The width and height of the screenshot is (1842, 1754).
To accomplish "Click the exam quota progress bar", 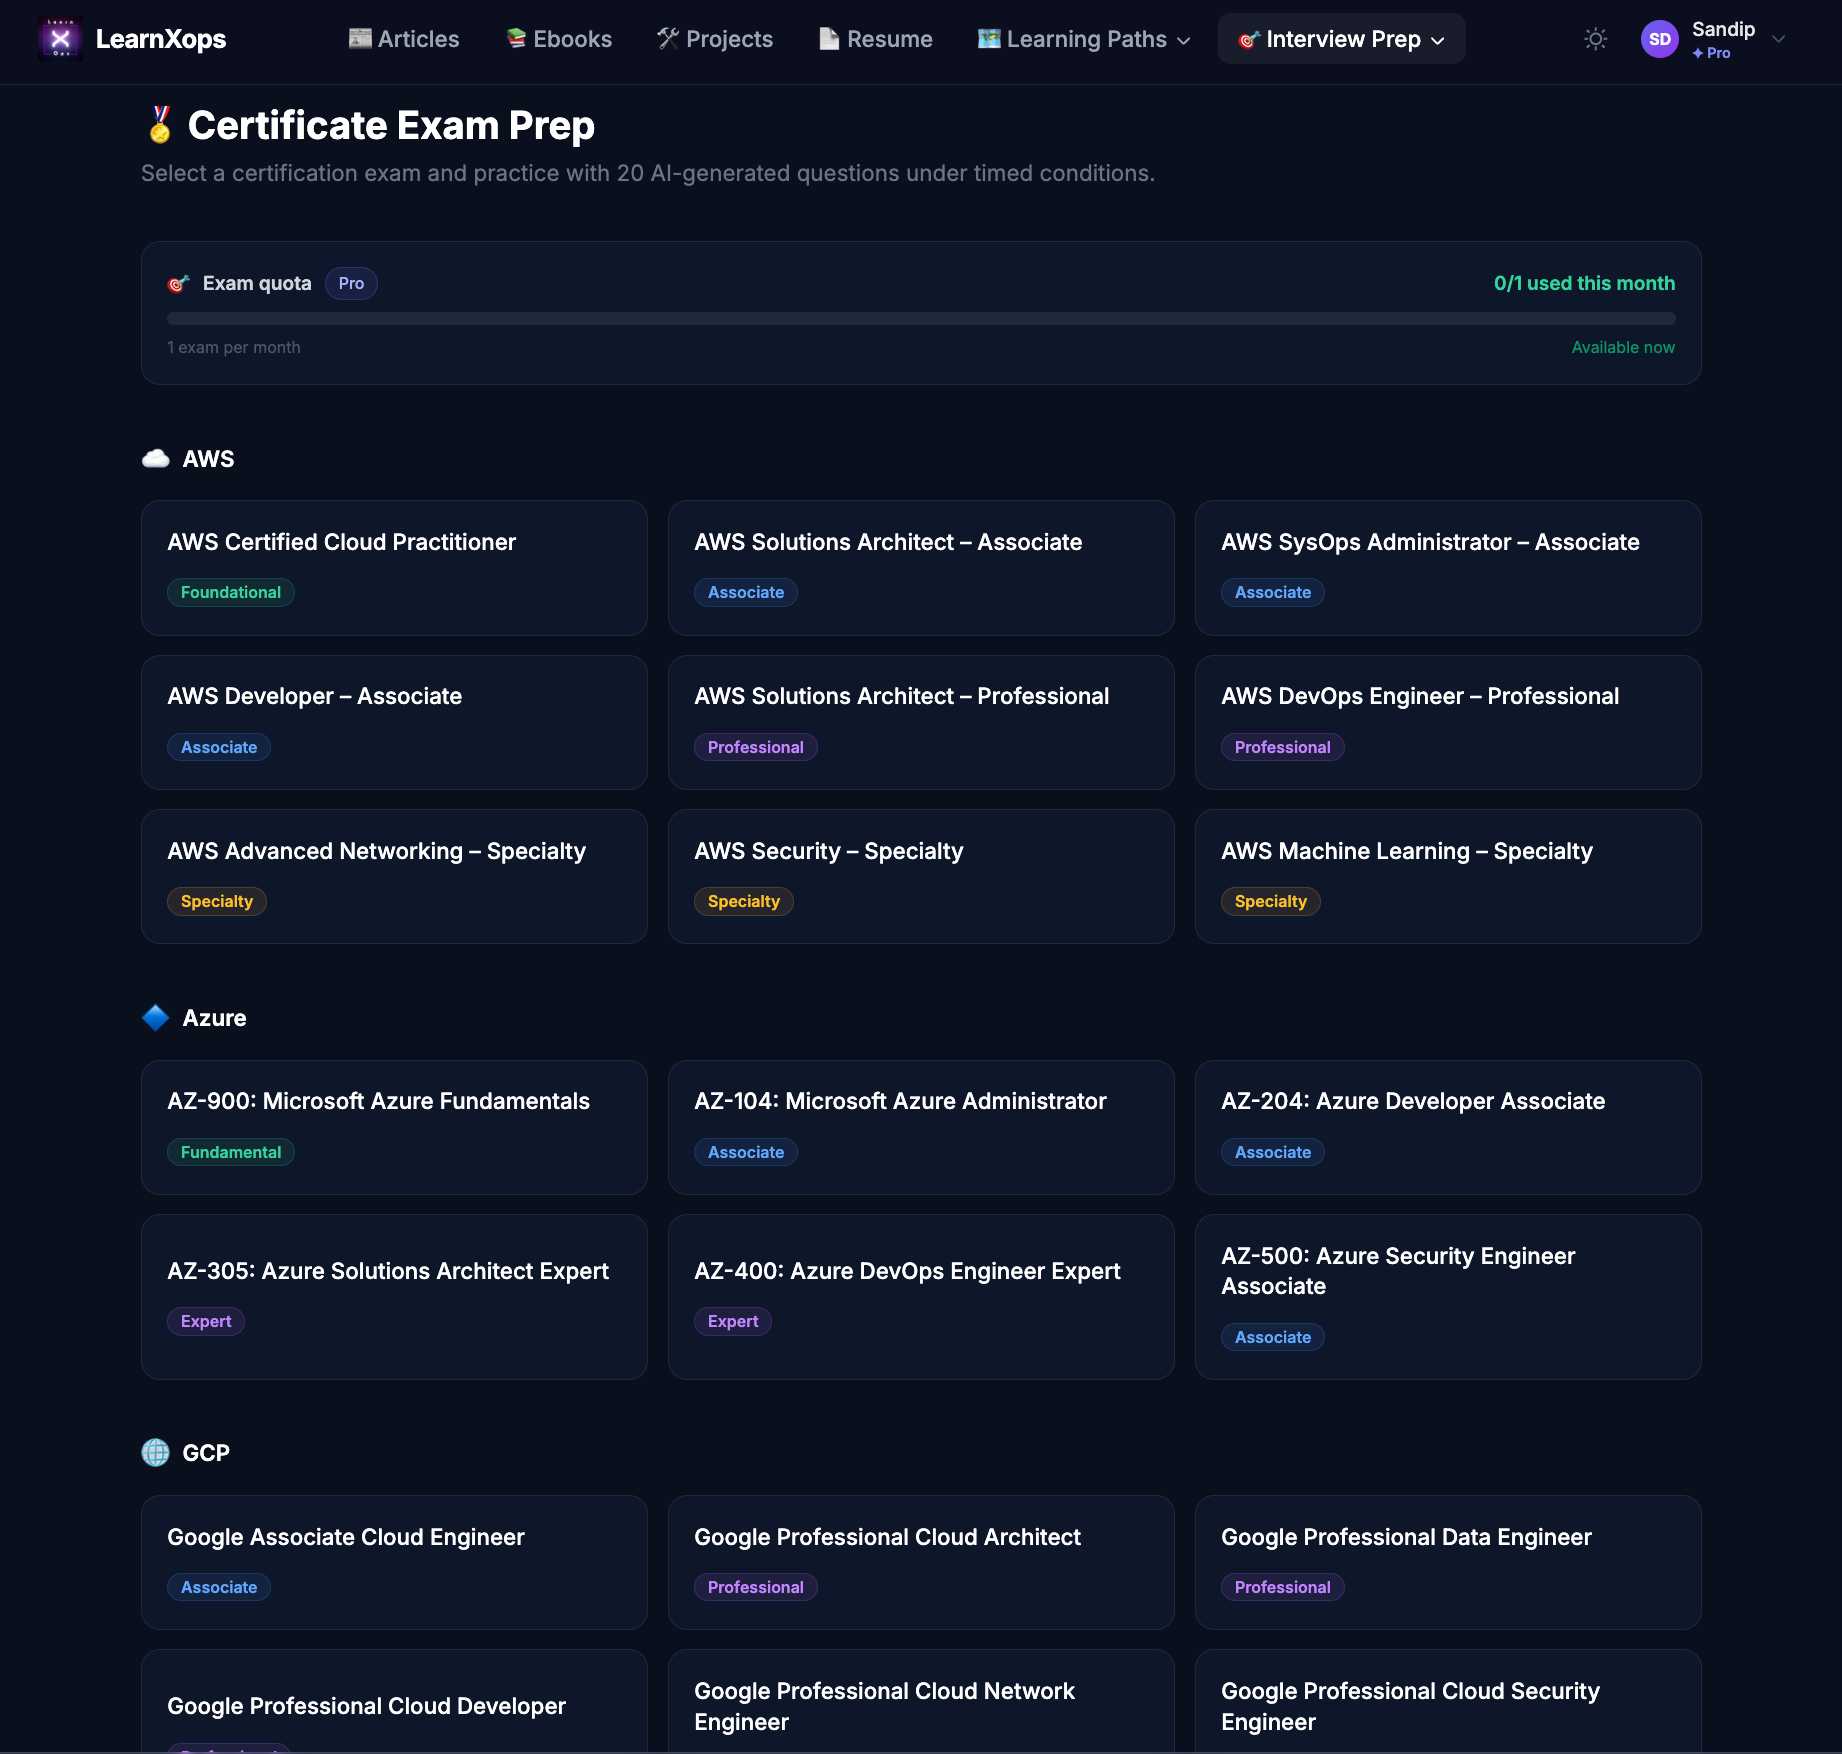I will click(x=921, y=319).
